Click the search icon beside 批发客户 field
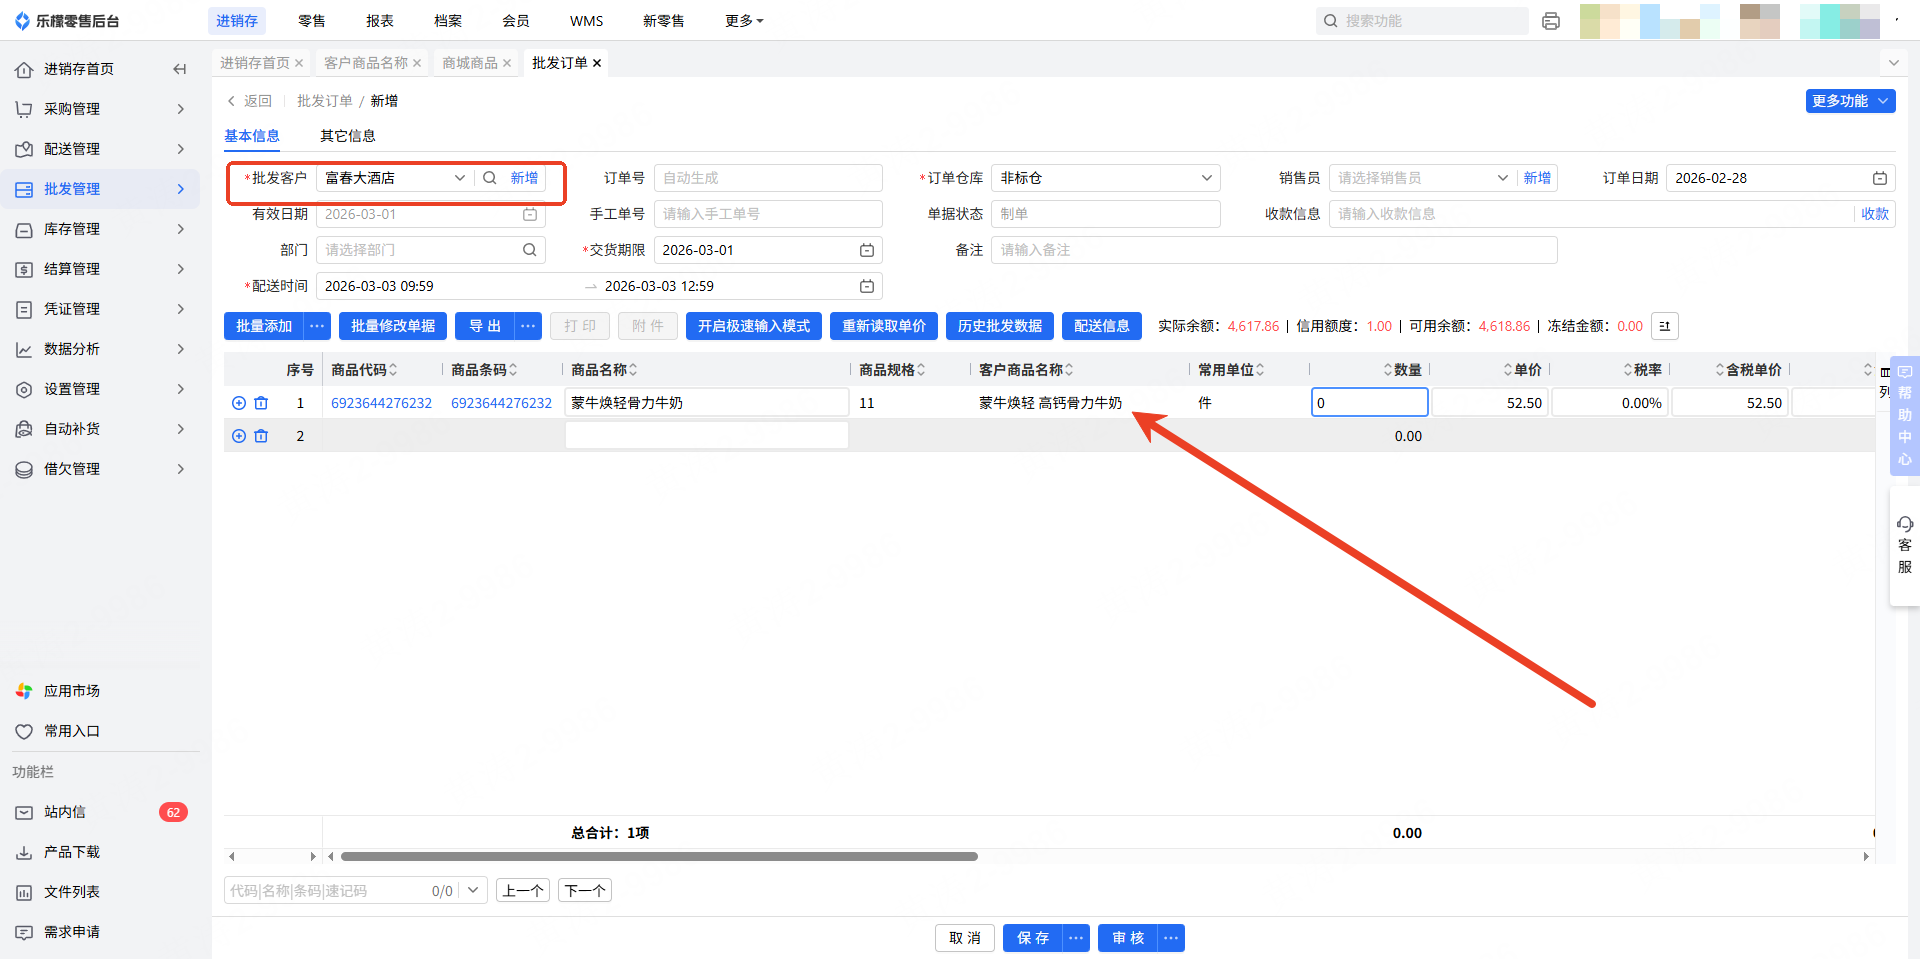This screenshot has width=1920, height=959. click(490, 178)
